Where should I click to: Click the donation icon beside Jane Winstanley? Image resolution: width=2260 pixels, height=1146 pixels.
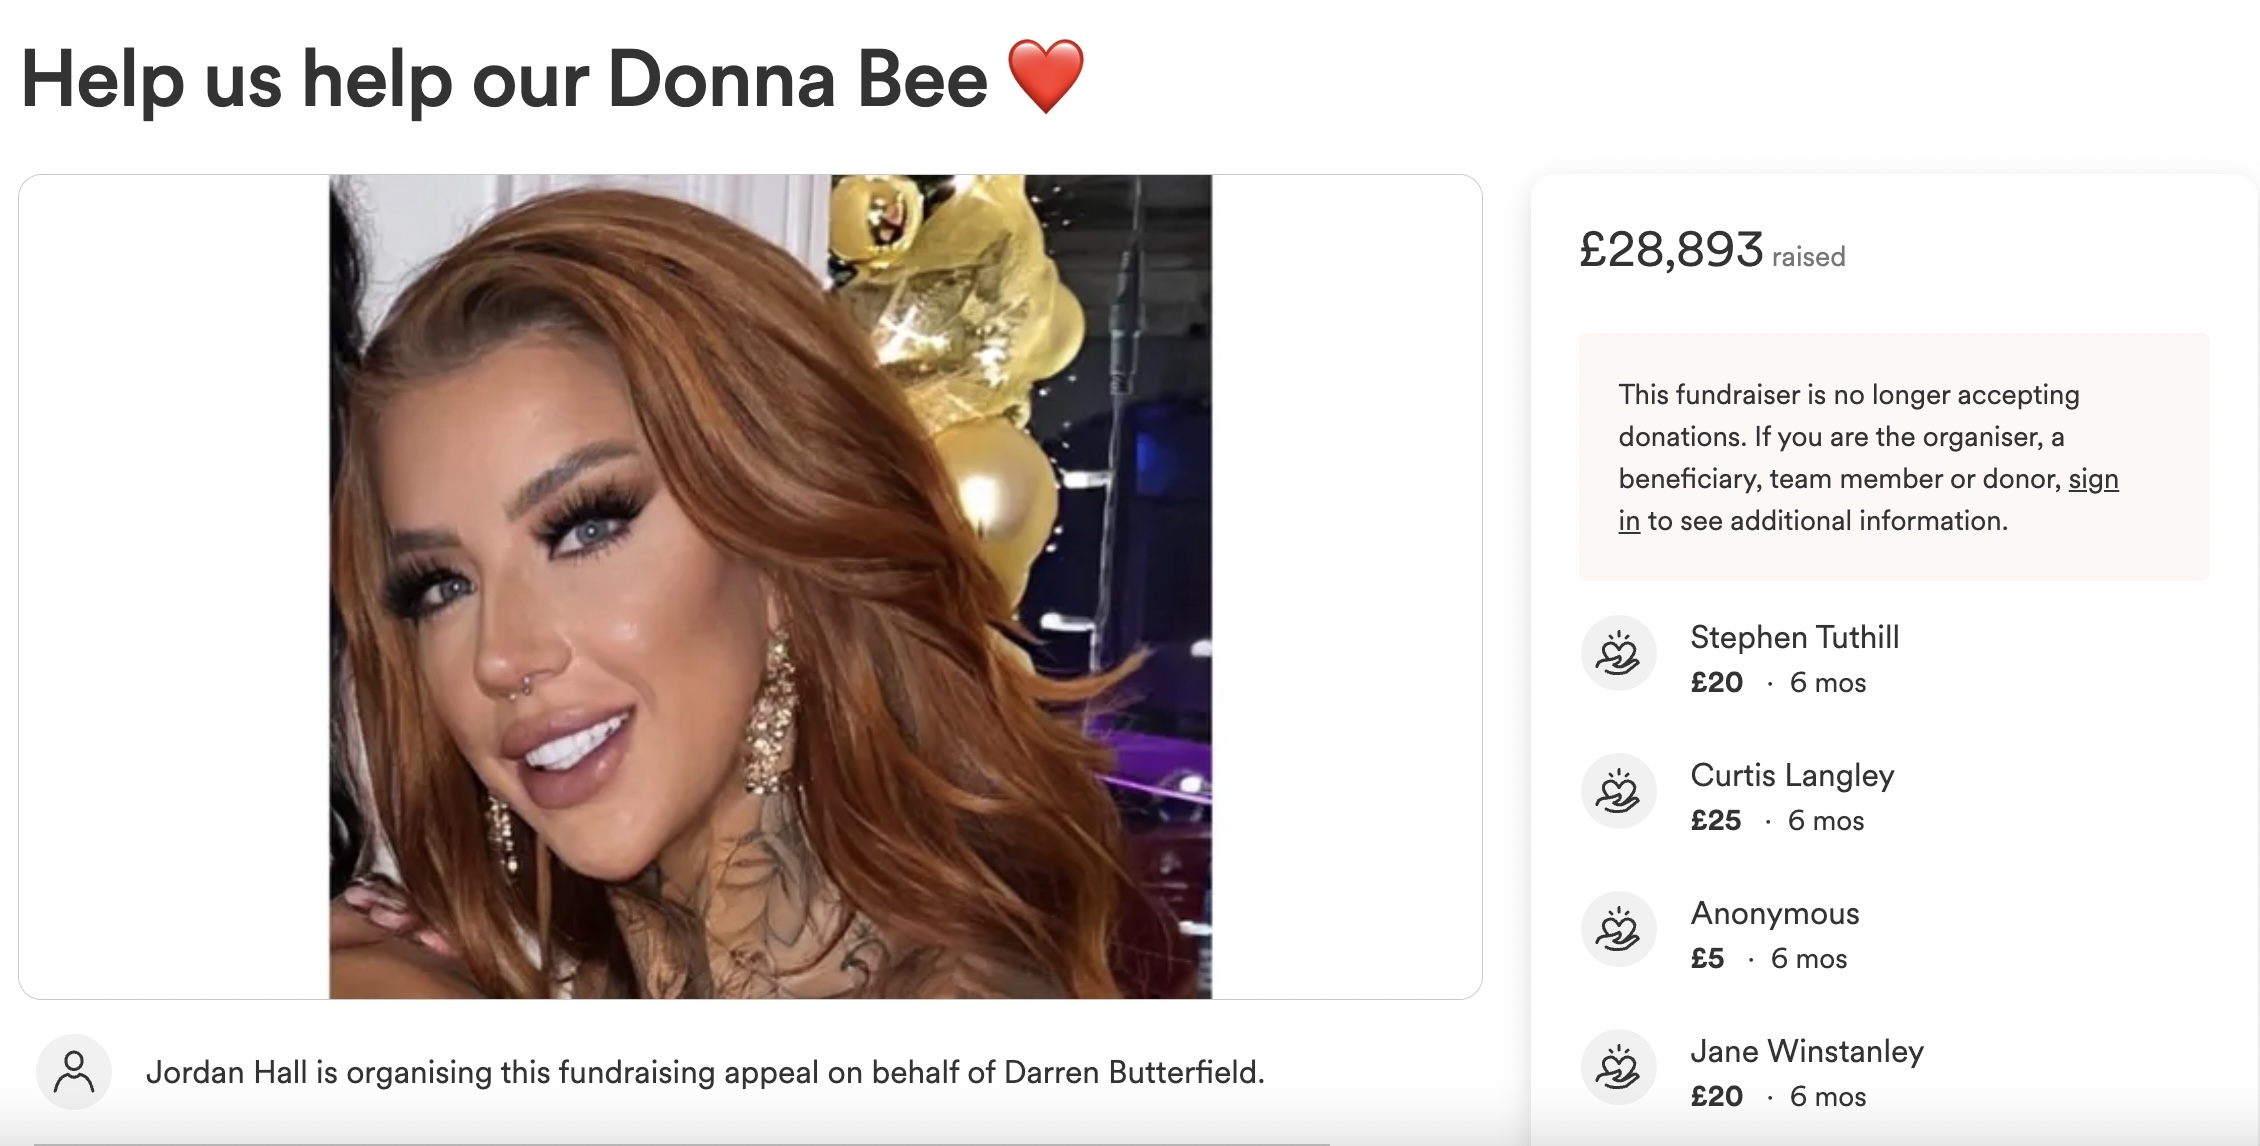click(x=1618, y=1067)
